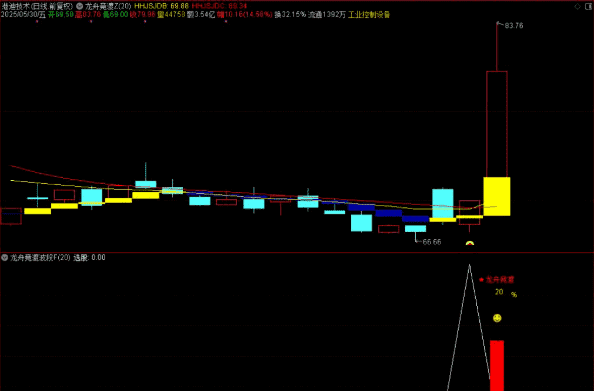Screen dimensions: 594x391
Task: Click the last pink dot marker under header
Action: tap(226, 22)
